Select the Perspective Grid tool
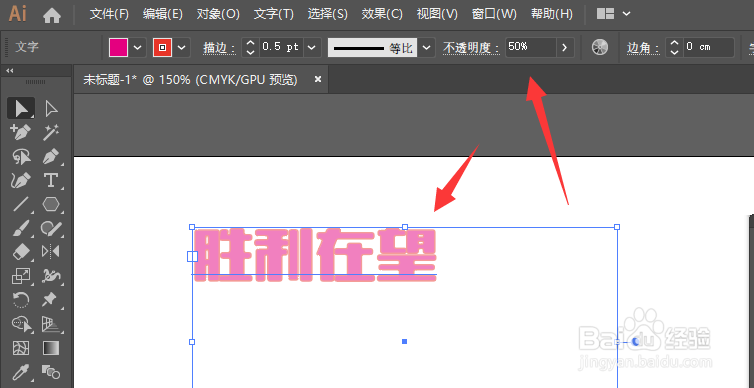The width and height of the screenshot is (754, 388). pos(50,324)
